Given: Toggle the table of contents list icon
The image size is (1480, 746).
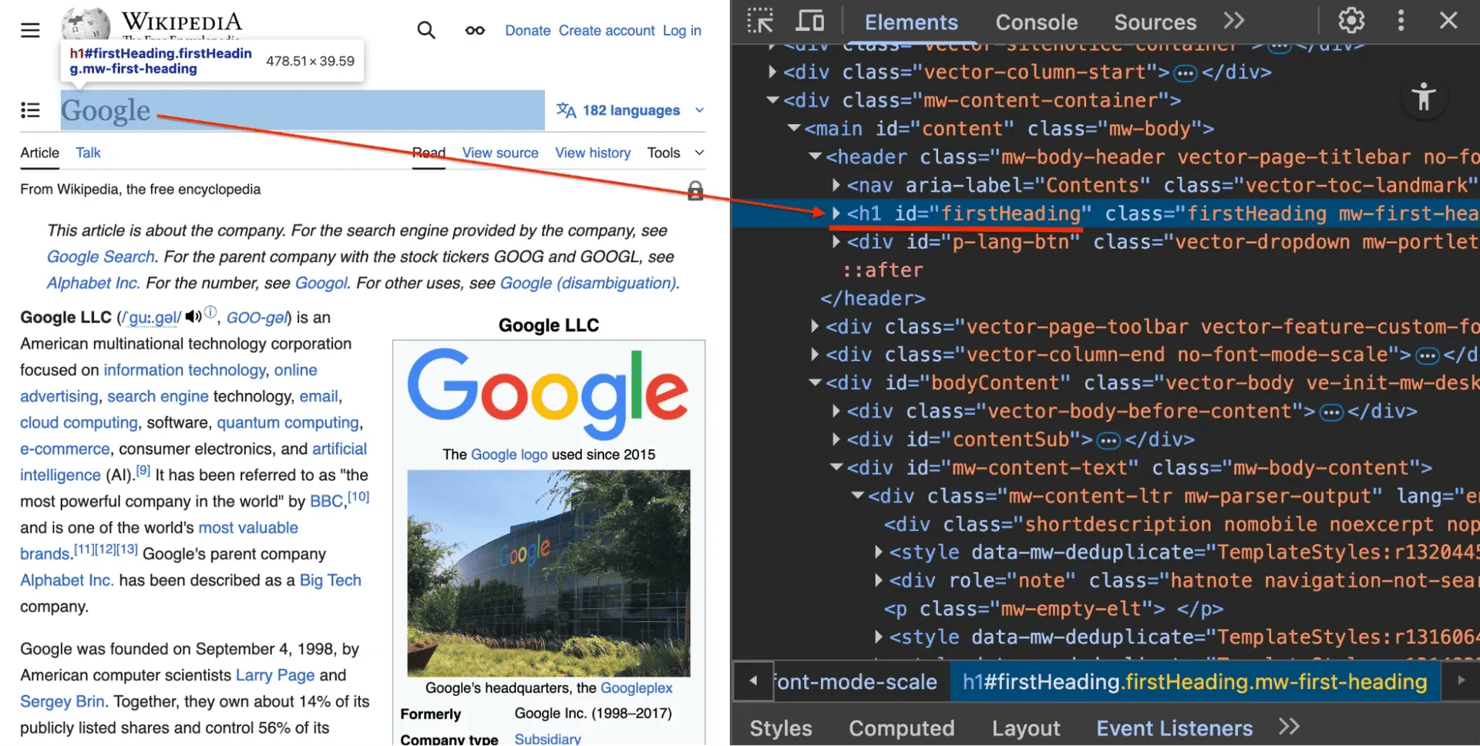Looking at the screenshot, I should click(x=30, y=110).
